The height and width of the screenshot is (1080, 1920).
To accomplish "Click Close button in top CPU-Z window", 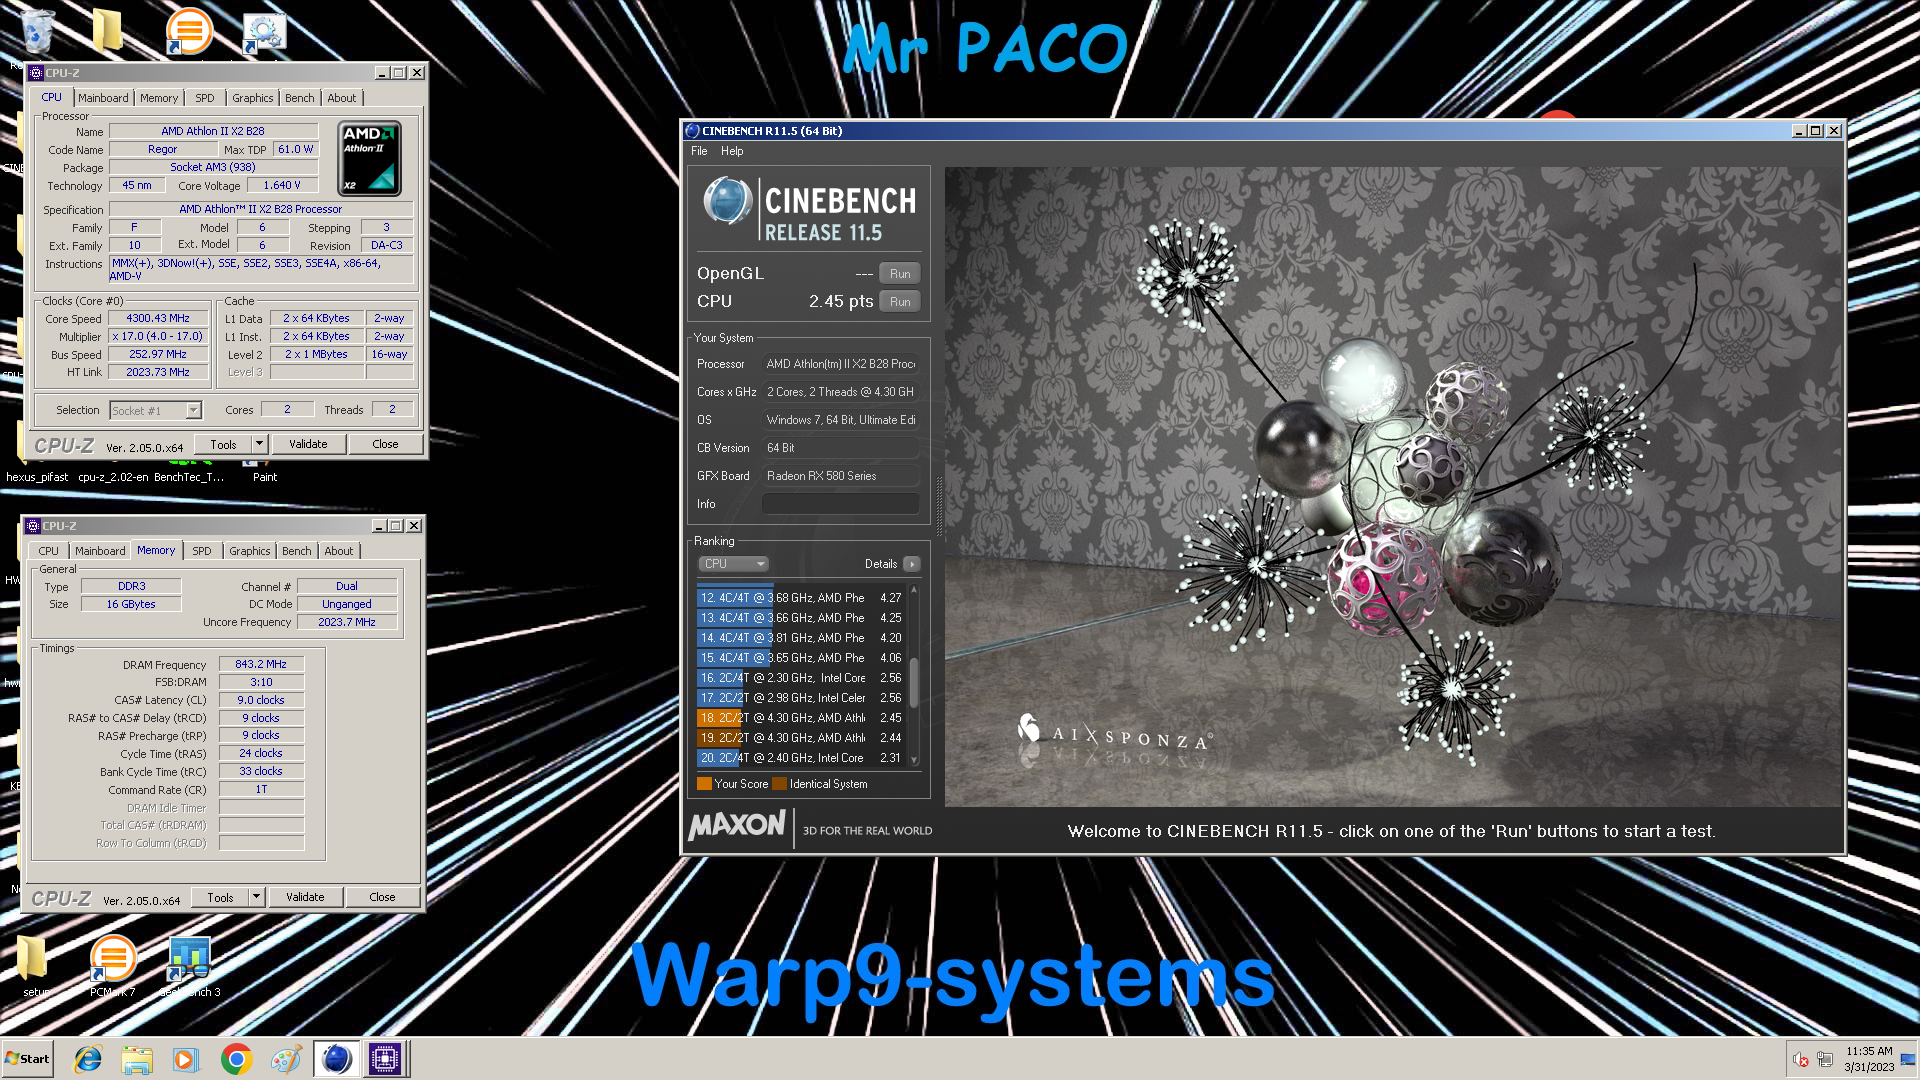I will click(x=385, y=445).
